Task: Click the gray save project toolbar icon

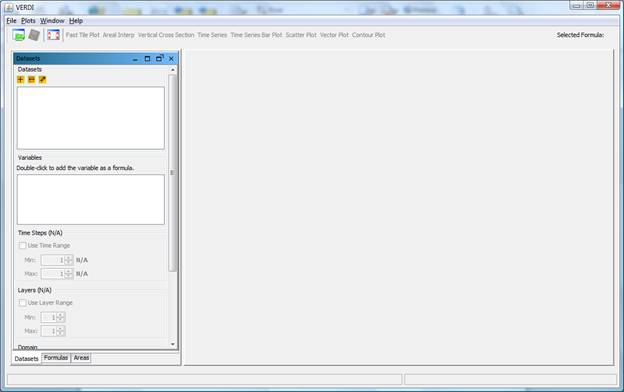Action: click(34, 35)
